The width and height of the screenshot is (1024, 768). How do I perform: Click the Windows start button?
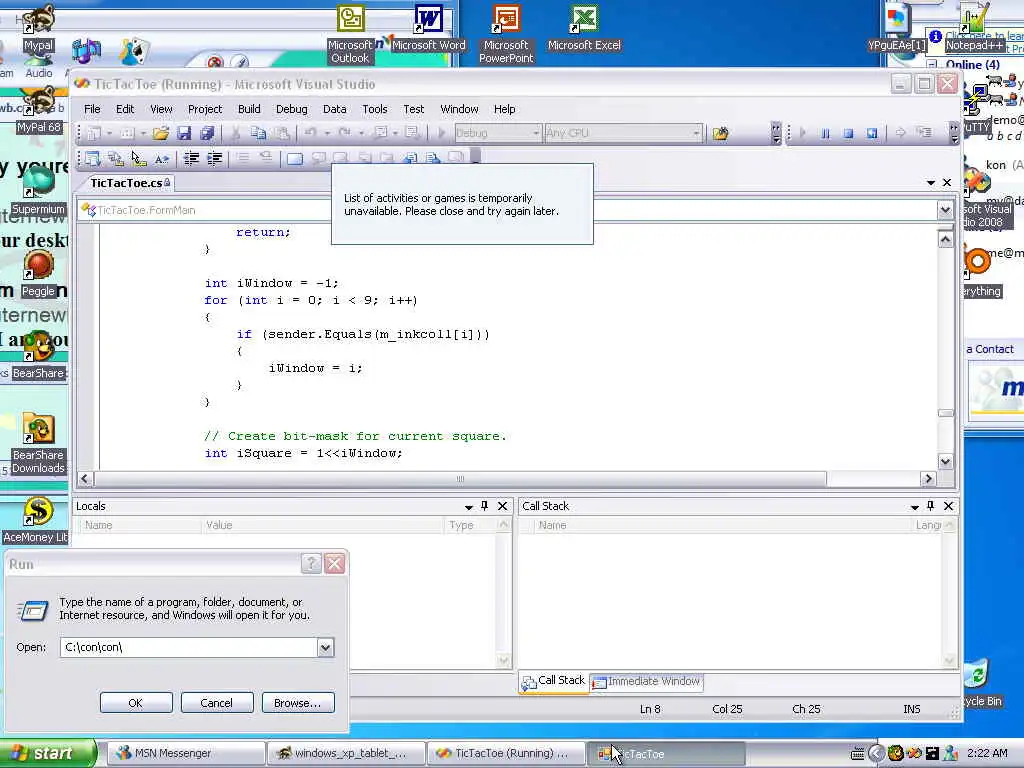coord(47,753)
